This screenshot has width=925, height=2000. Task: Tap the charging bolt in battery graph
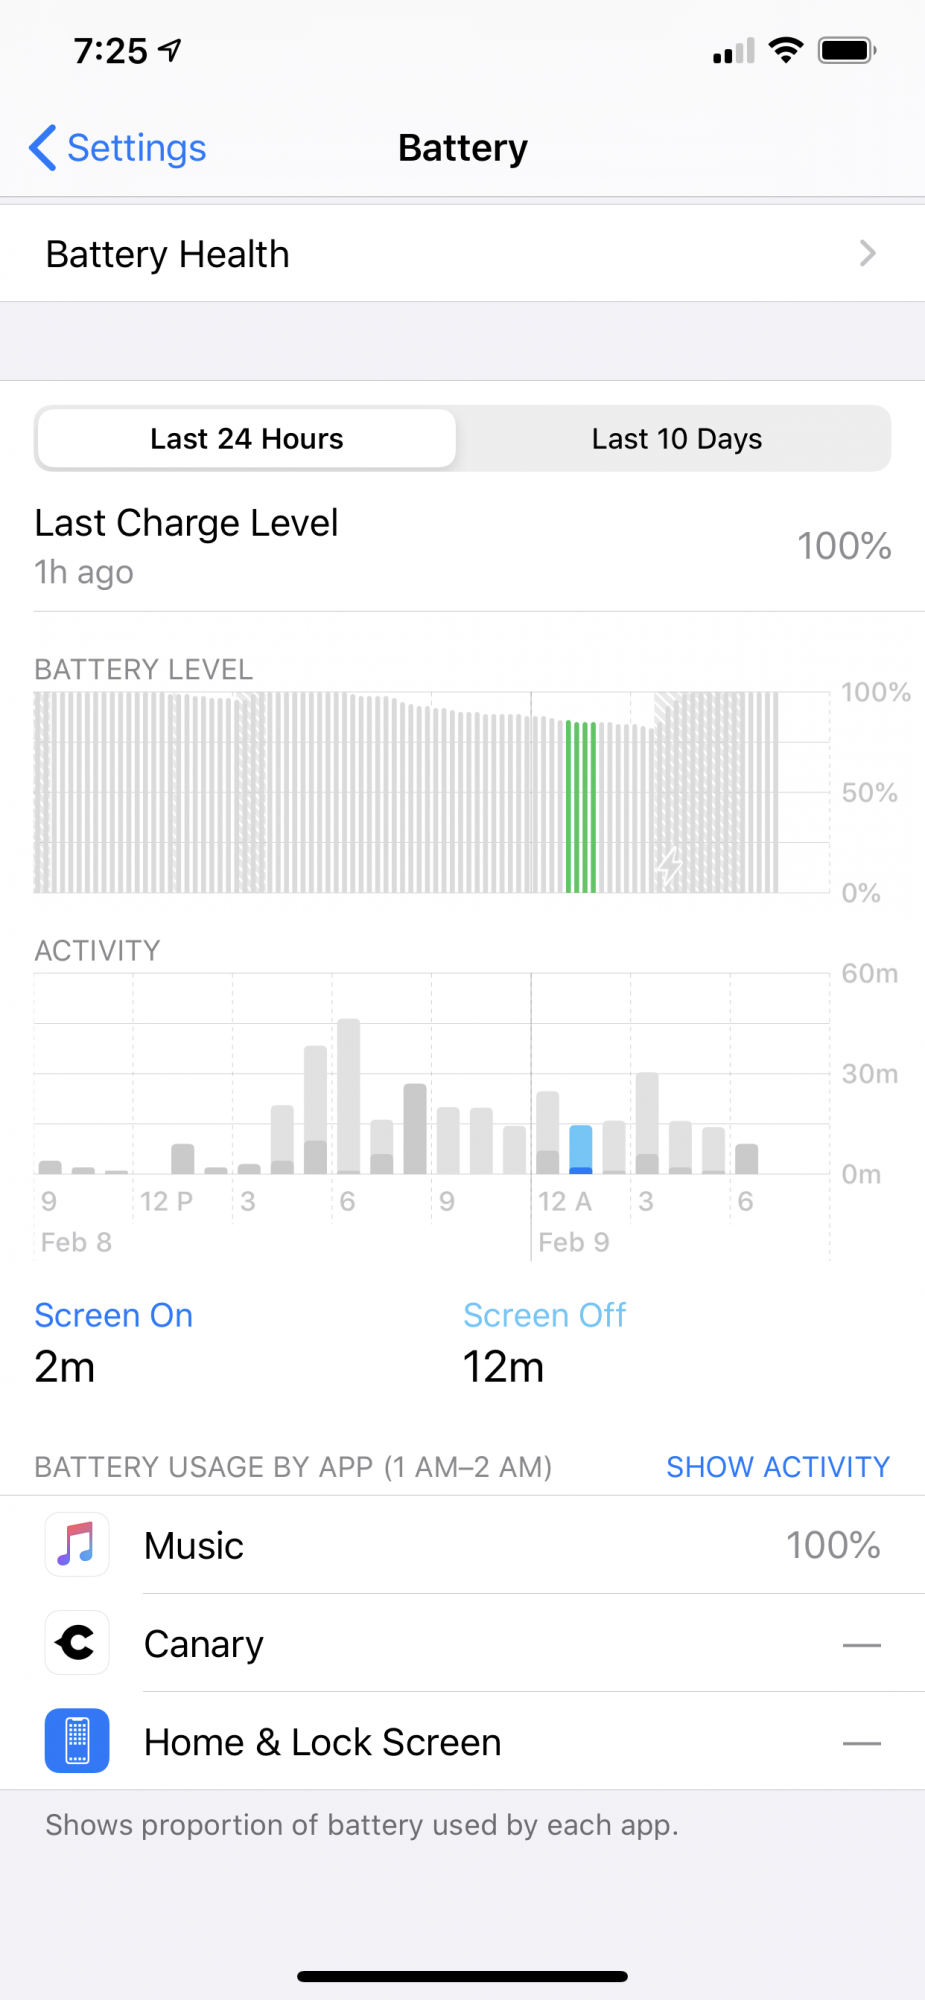[x=669, y=866]
